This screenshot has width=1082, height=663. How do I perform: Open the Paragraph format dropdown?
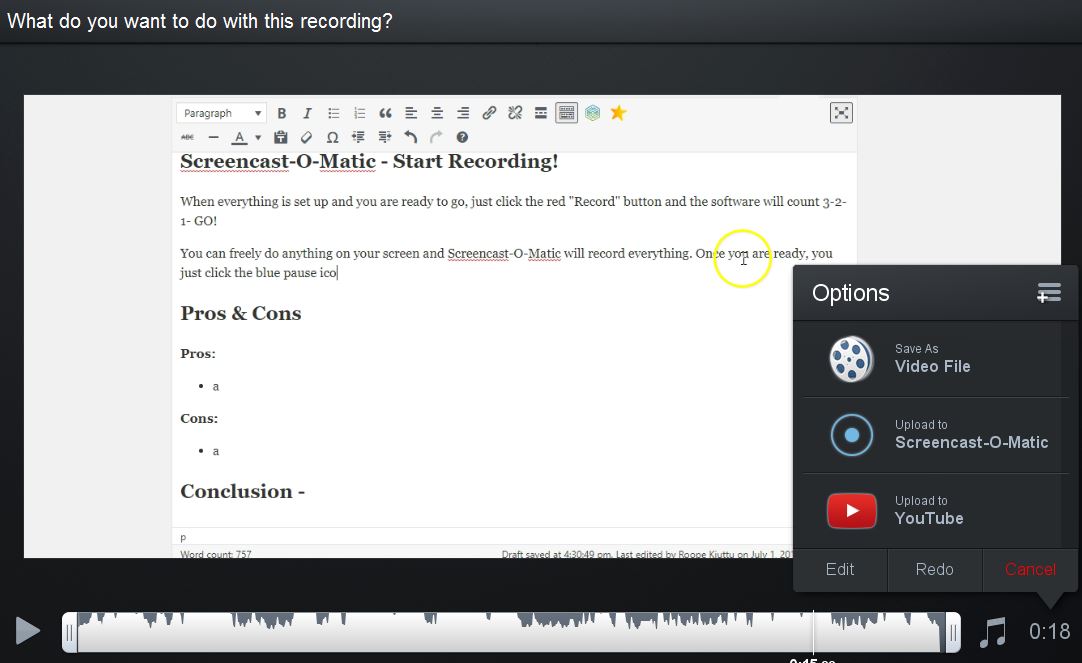pos(221,113)
